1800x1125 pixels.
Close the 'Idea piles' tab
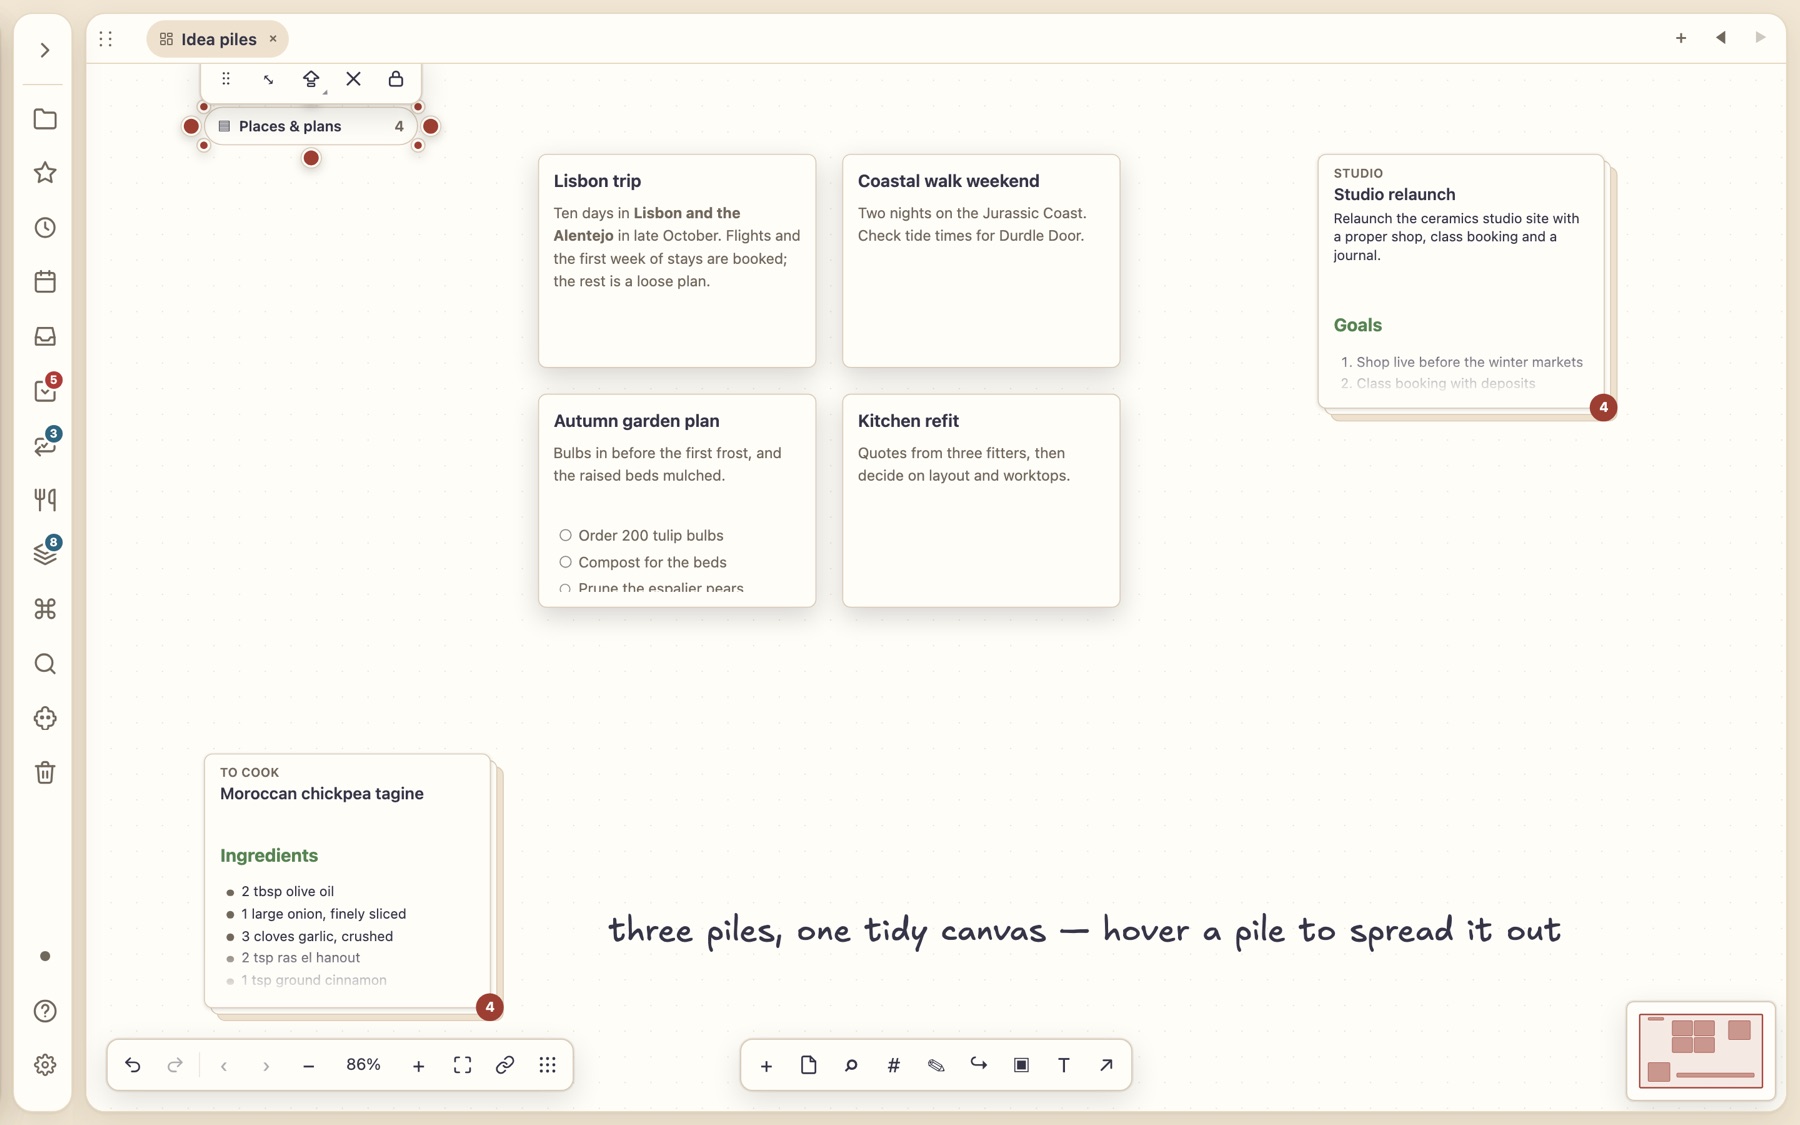pyautogui.click(x=273, y=39)
